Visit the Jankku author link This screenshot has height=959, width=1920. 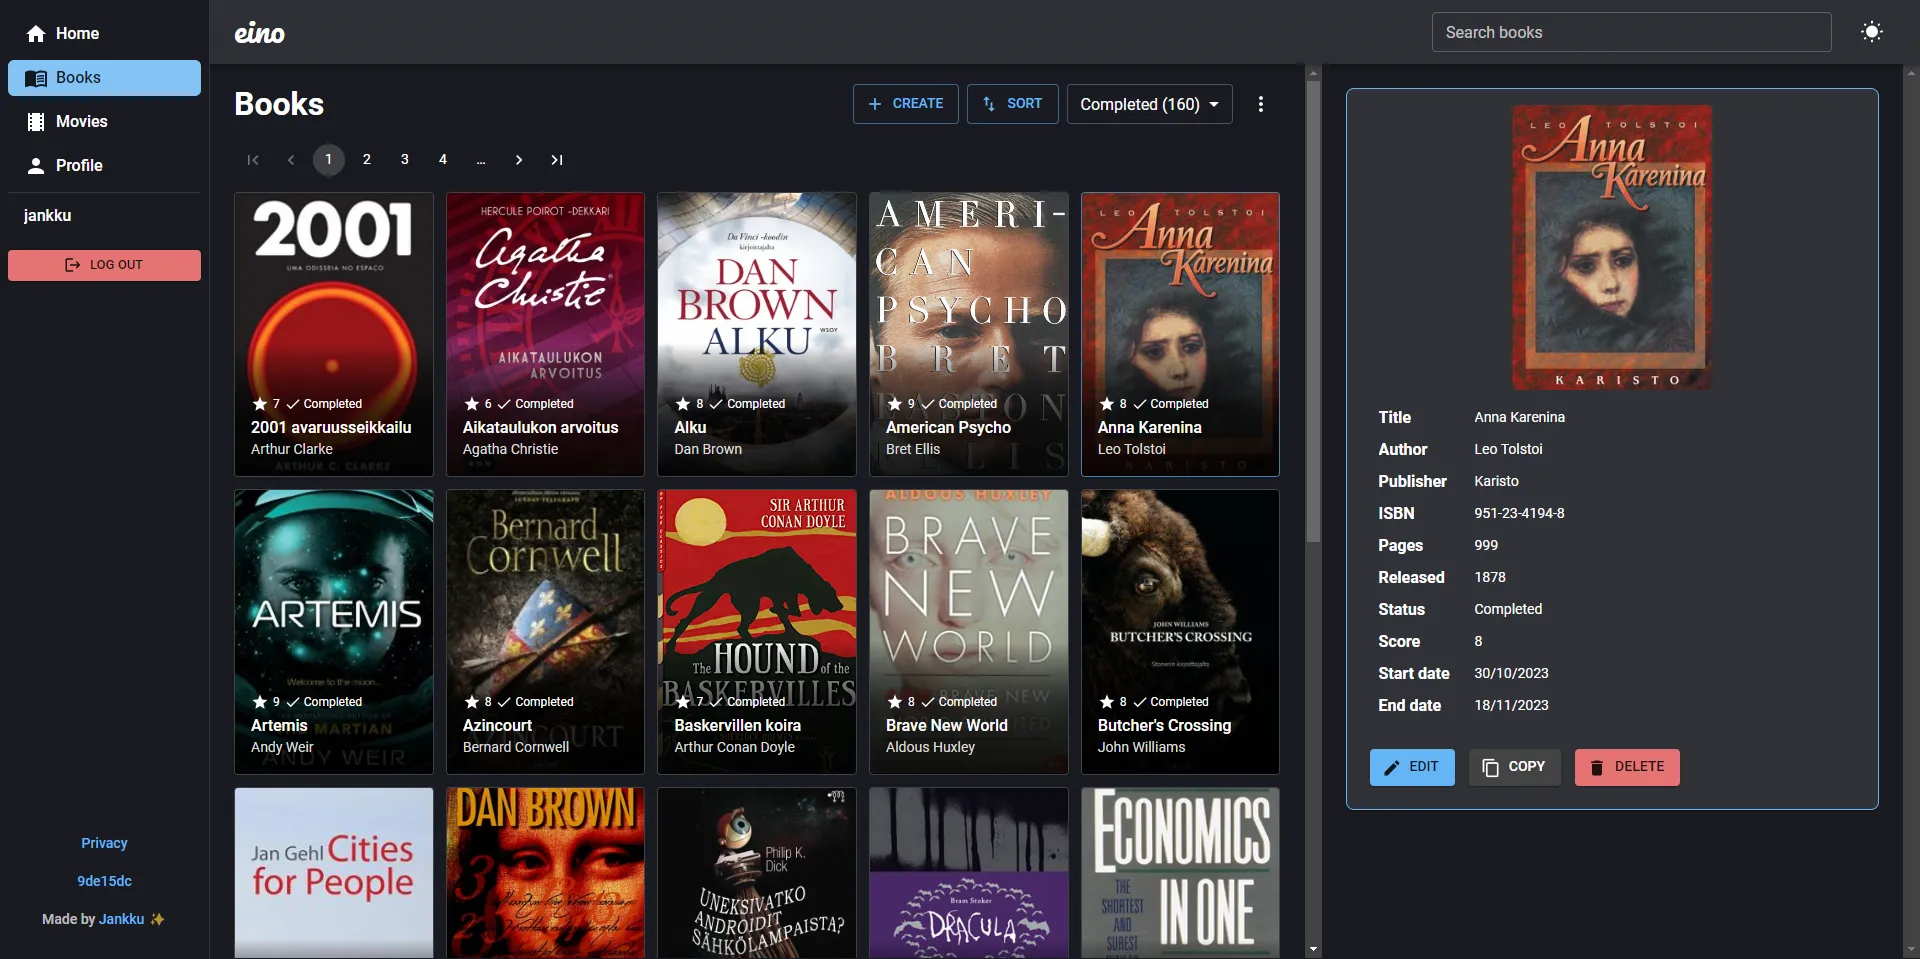click(121, 919)
